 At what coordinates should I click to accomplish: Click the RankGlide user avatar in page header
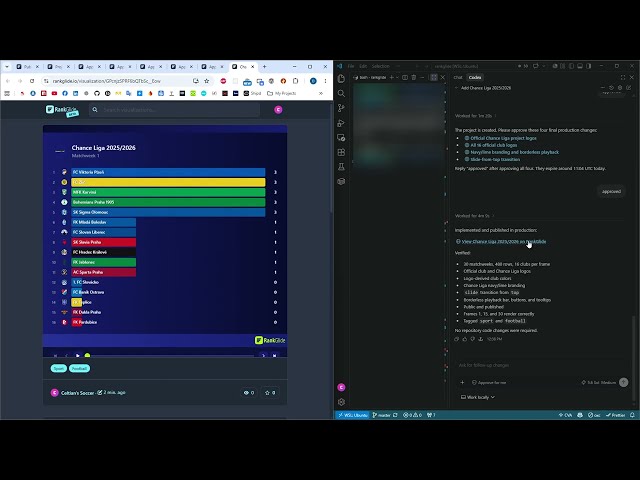pyautogui.click(x=278, y=110)
